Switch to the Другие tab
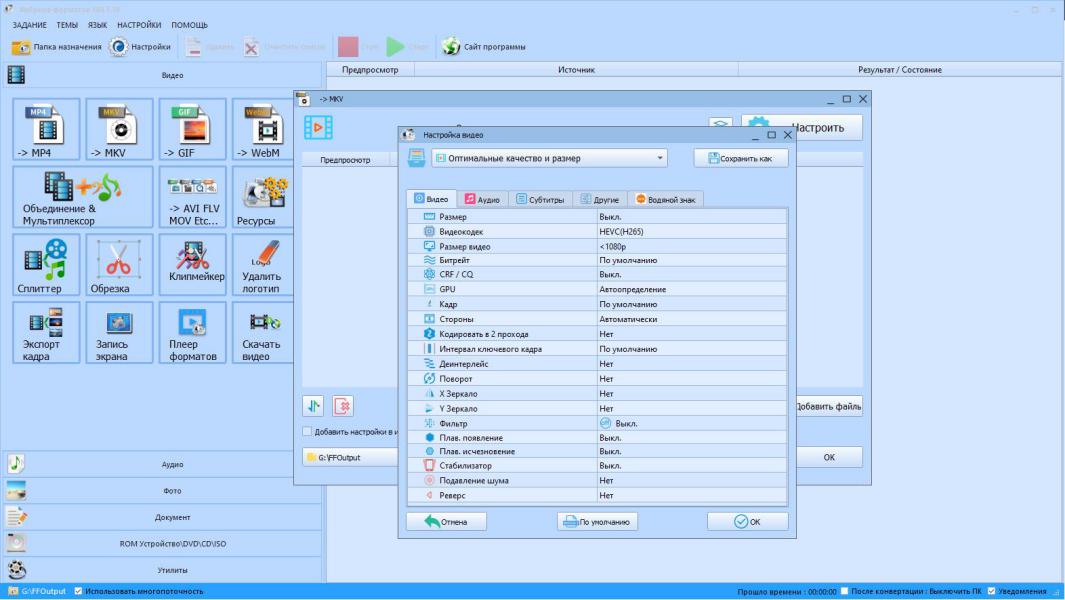Screen dimensions: 1065x600 coord(600,199)
